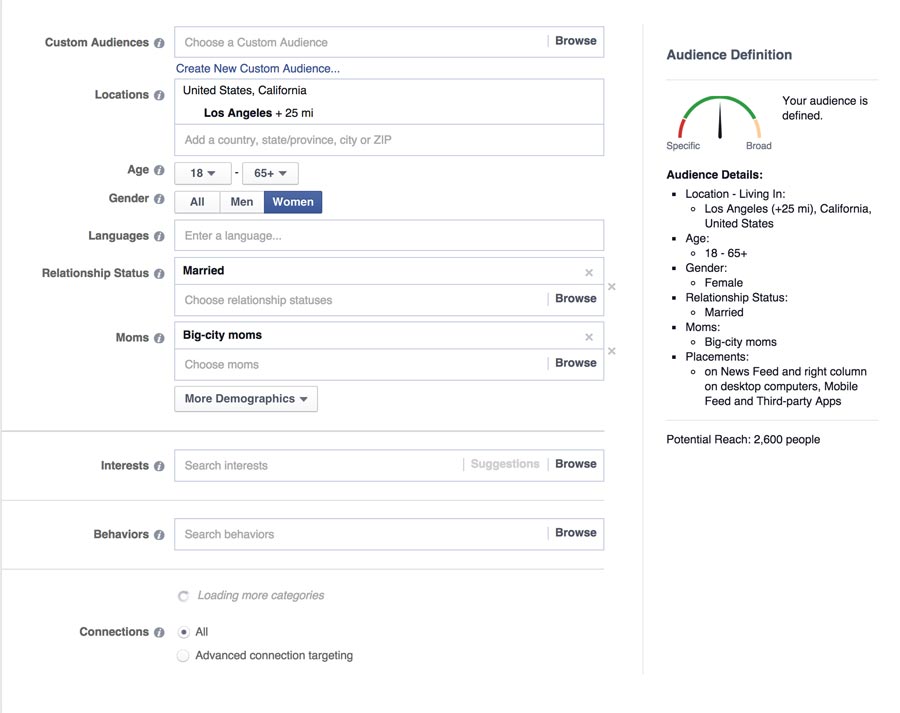
Task: Open the Custom Audiences info tooltip icon
Action: 159,43
